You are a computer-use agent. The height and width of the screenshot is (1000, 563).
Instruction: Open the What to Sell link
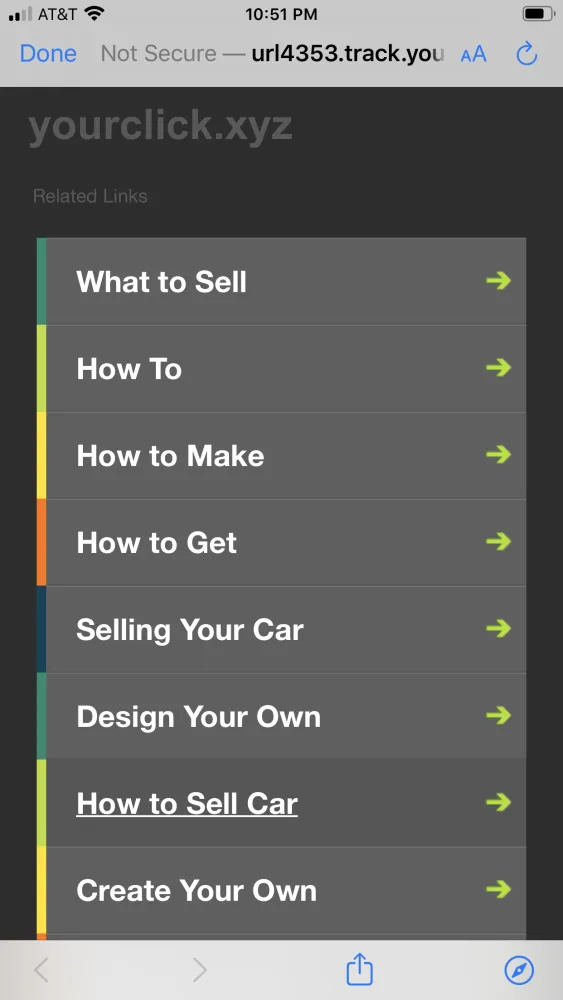point(161,282)
